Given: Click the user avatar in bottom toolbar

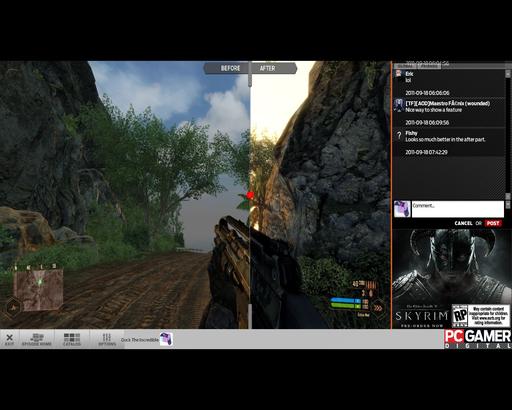Looking at the screenshot, I should click(166, 339).
